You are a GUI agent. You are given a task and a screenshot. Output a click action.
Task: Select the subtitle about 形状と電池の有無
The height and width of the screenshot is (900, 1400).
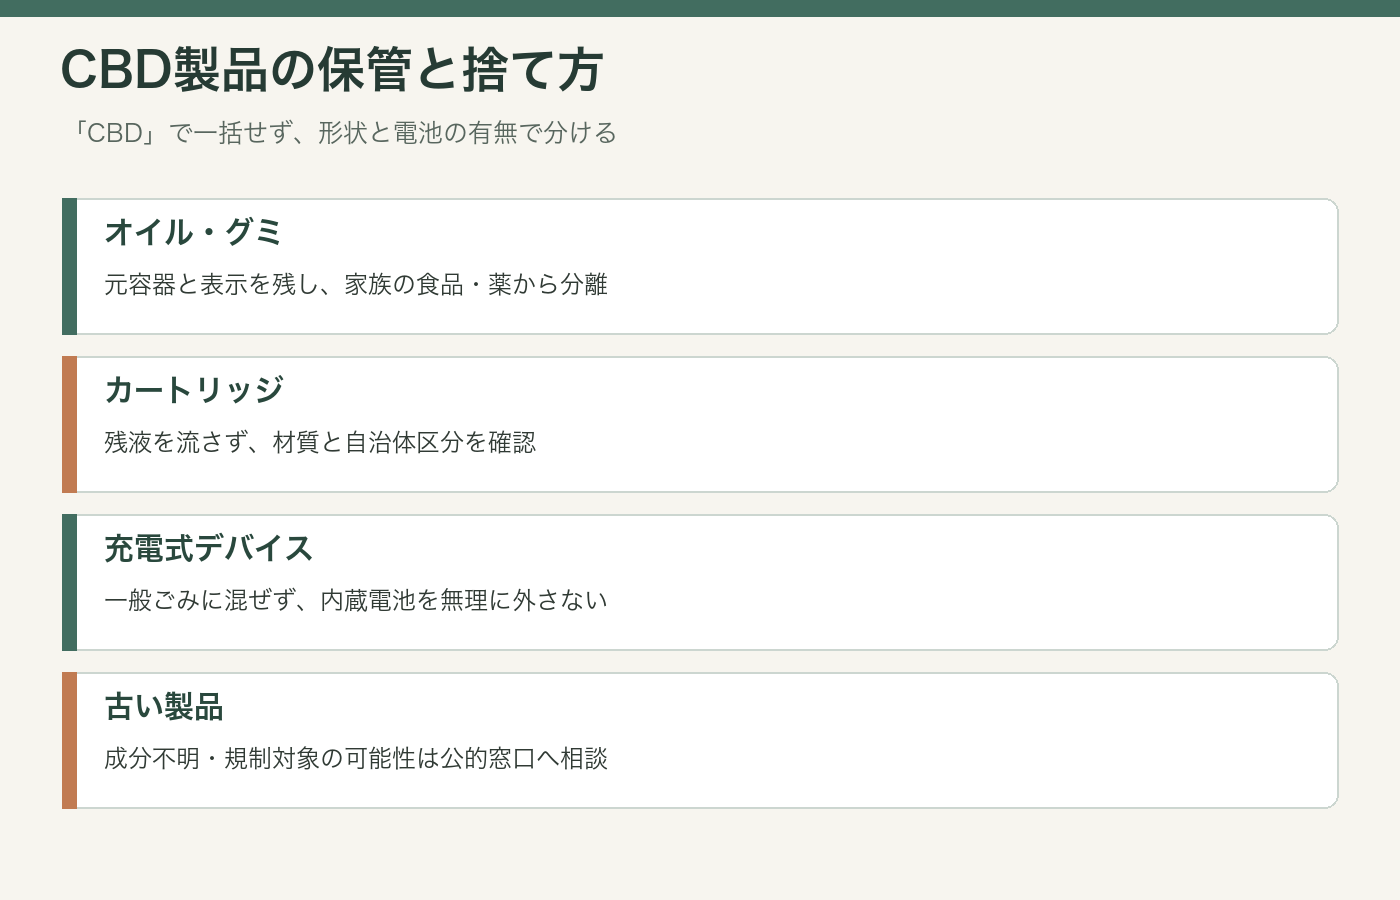[x=340, y=133]
